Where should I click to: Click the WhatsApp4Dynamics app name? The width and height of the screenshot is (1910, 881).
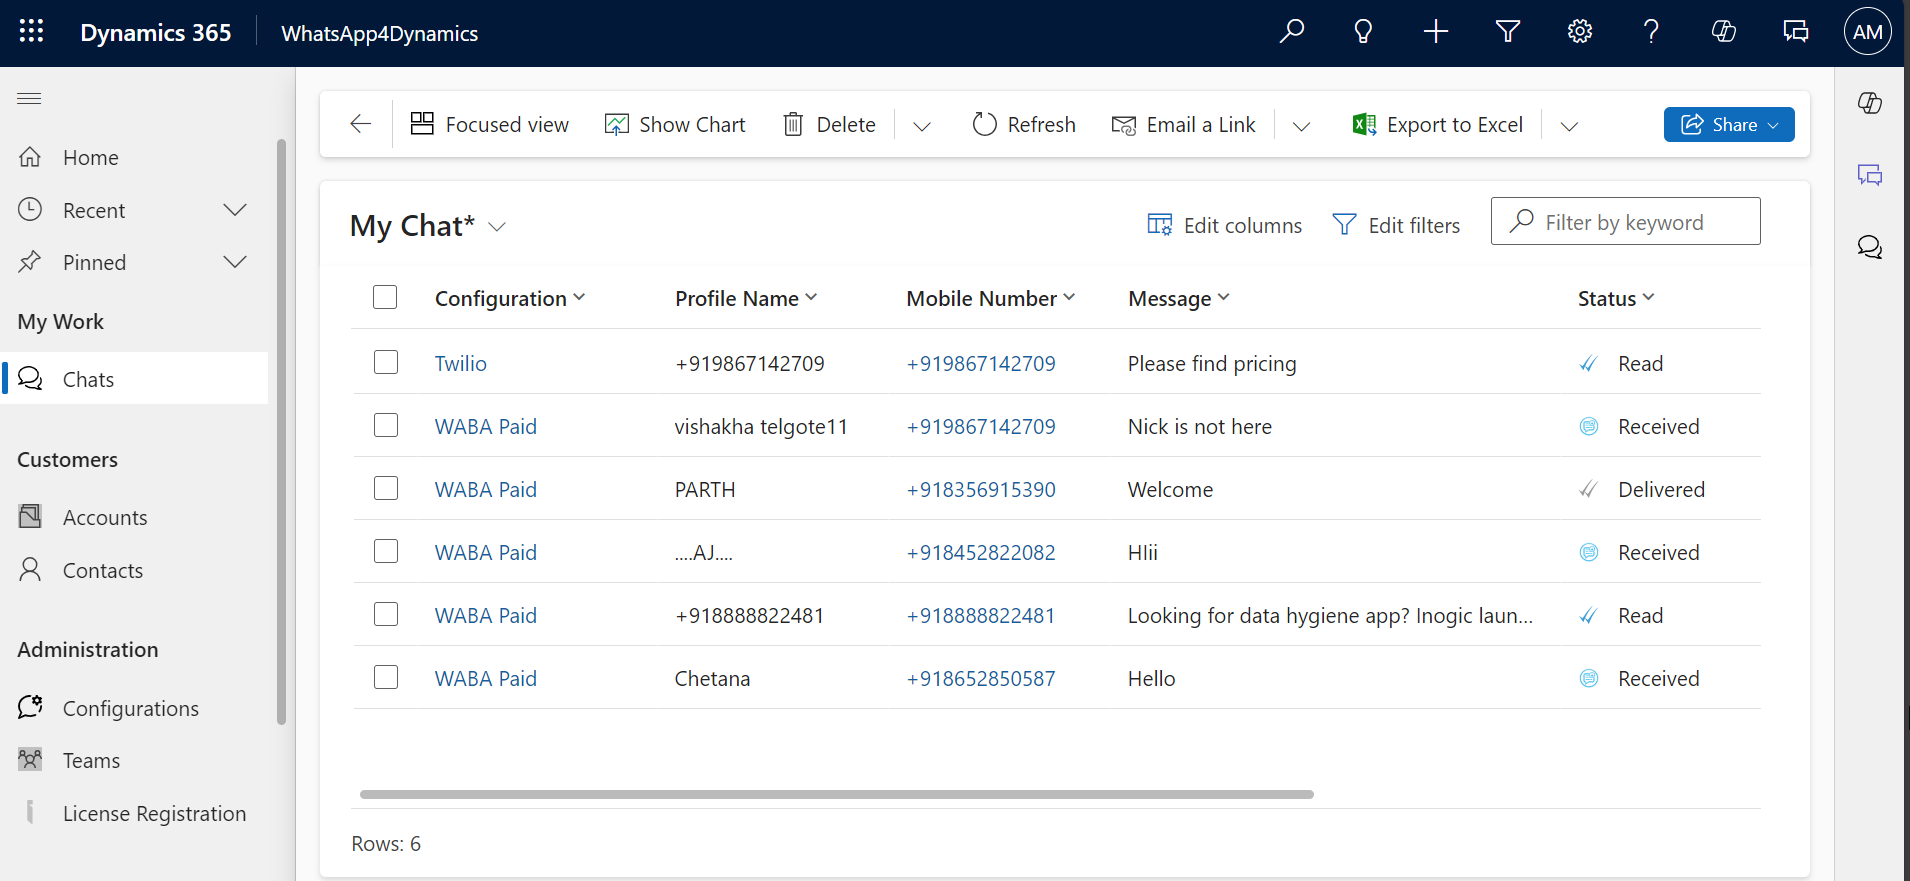[380, 33]
